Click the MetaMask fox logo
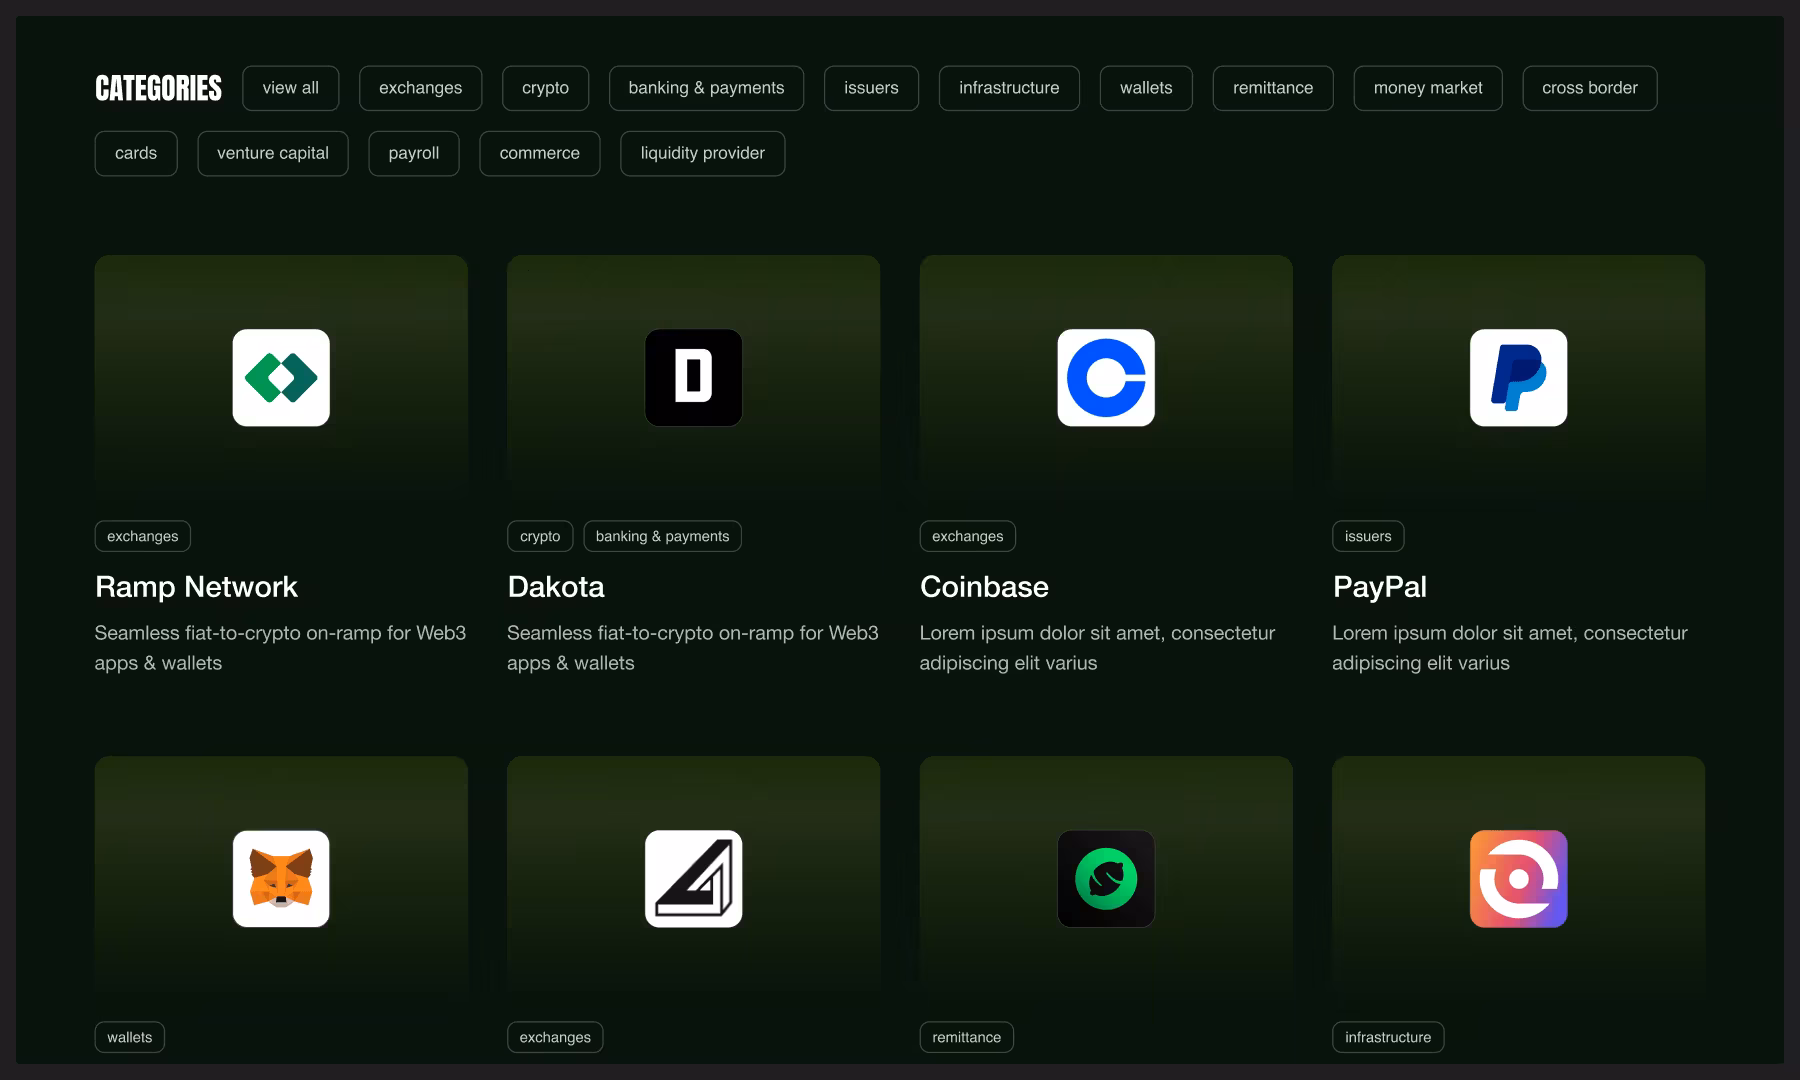The height and width of the screenshot is (1080, 1800). [281, 879]
